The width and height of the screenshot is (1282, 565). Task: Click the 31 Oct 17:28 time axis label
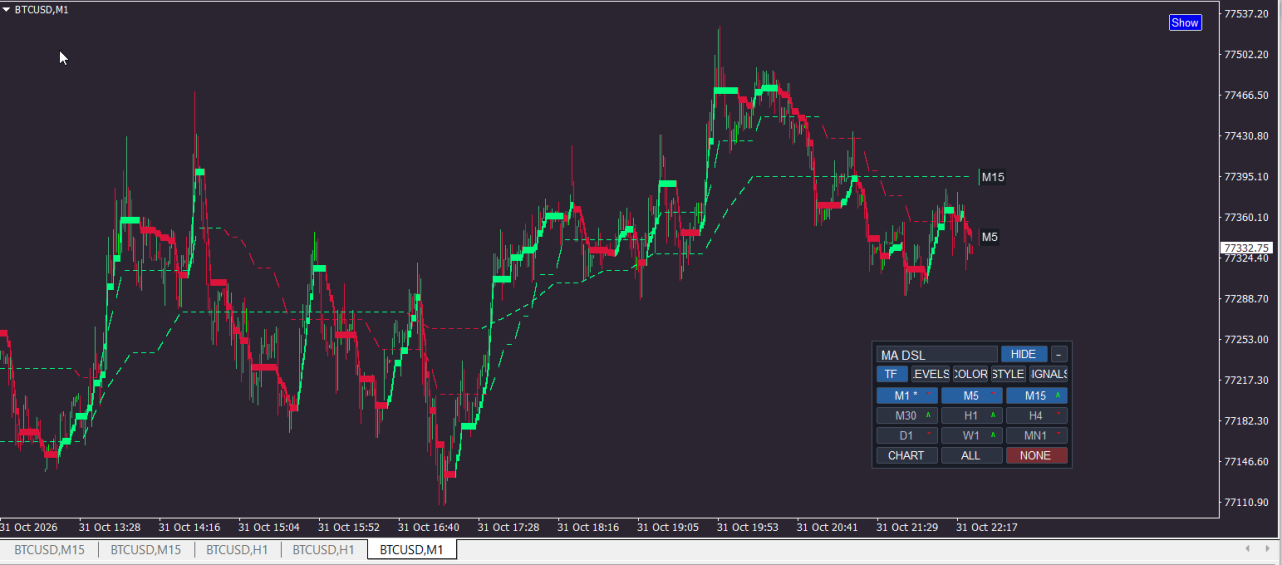(x=509, y=527)
